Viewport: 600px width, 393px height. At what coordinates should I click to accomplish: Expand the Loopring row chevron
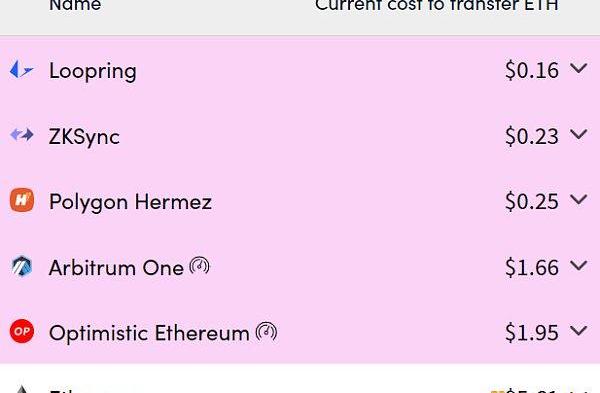pos(578,69)
